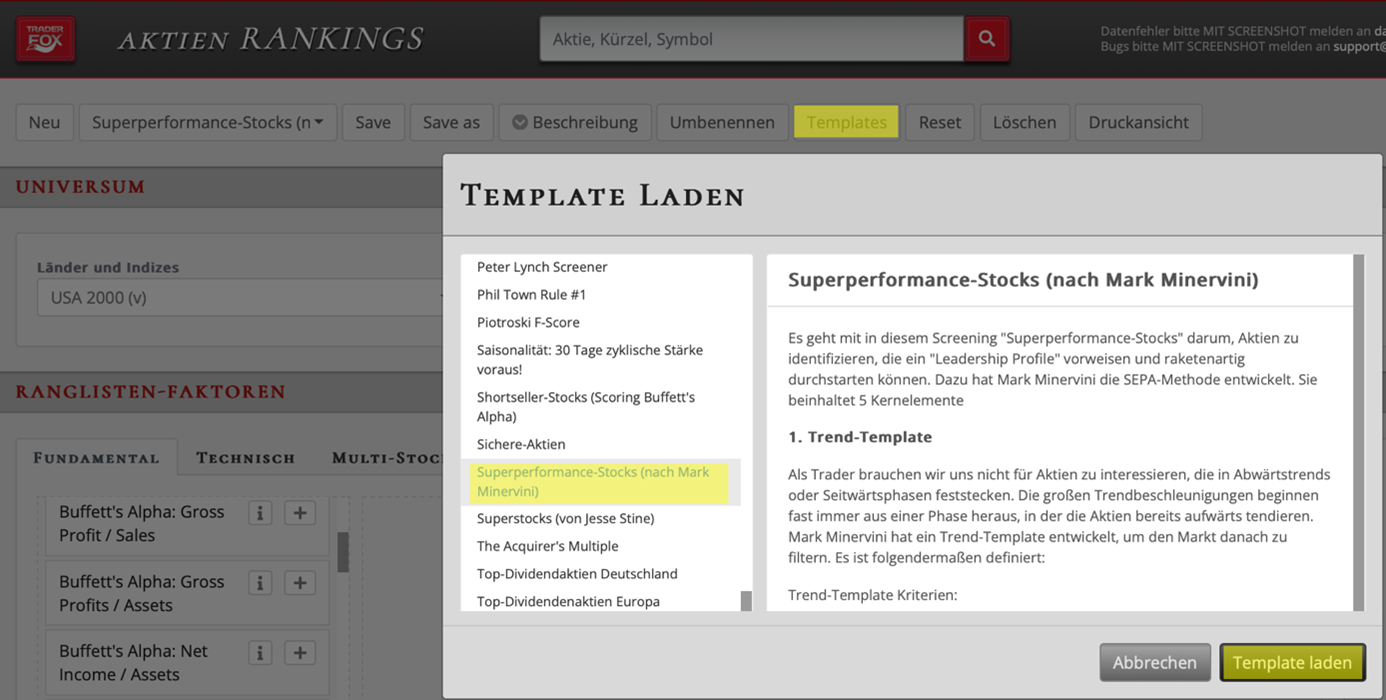The height and width of the screenshot is (700, 1386).
Task: Add Gross Profits / Assets factor
Action: coord(300,583)
